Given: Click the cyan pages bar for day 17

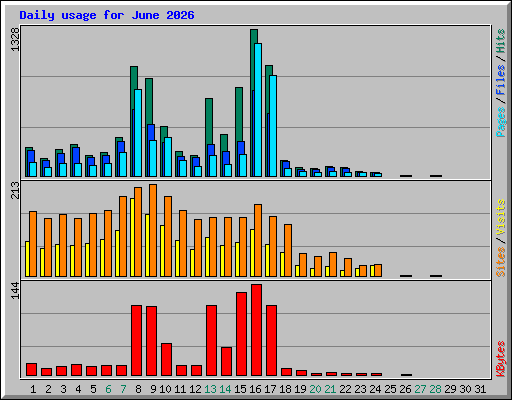Looking at the screenshot, I should (x=273, y=126).
